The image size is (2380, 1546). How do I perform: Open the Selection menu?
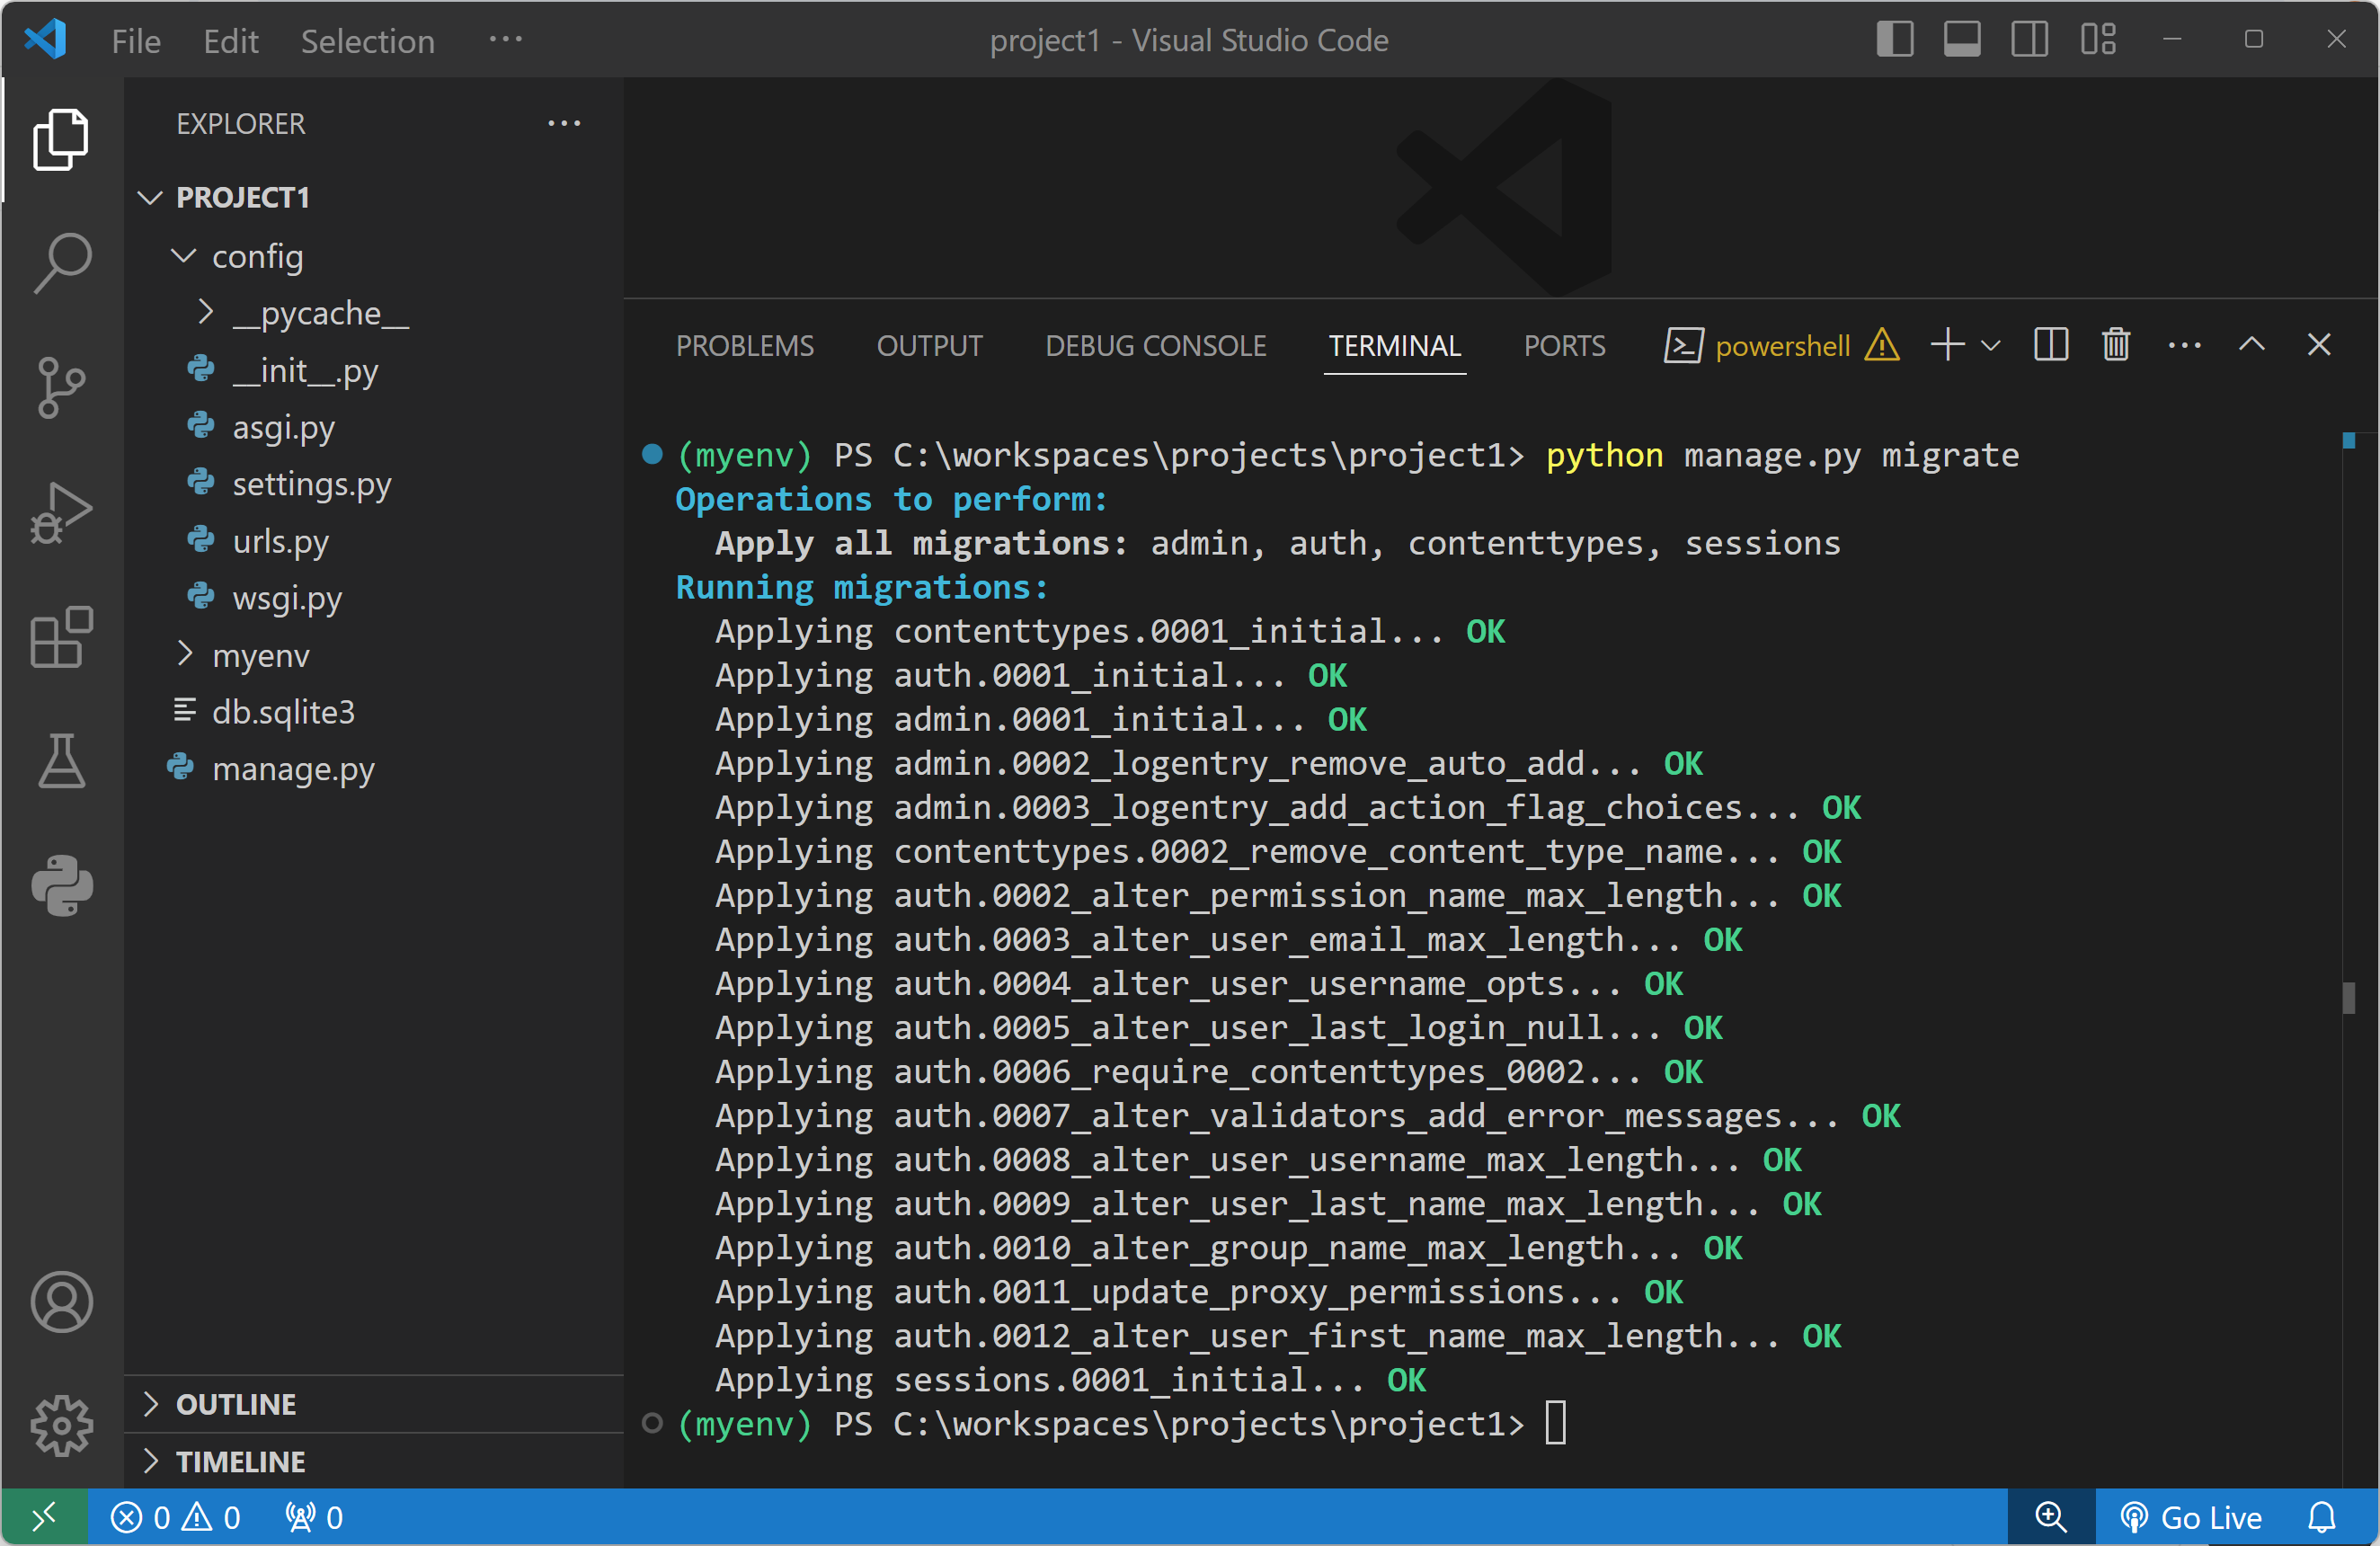pyautogui.click(x=367, y=41)
